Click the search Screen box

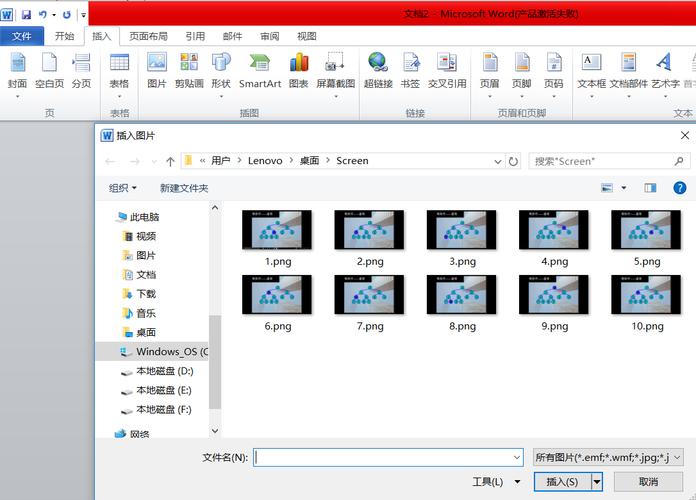click(x=609, y=161)
